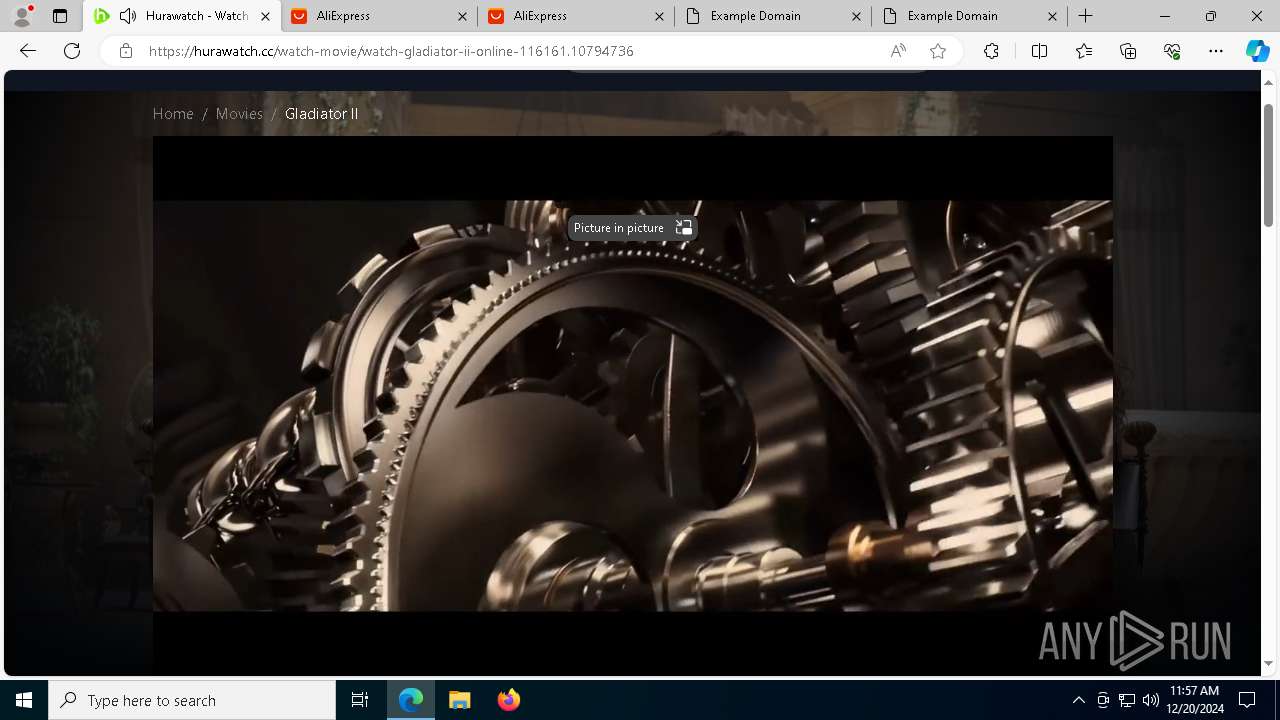This screenshot has height=720, width=1280.
Task: Open the volume control tray icon
Action: (1151, 700)
